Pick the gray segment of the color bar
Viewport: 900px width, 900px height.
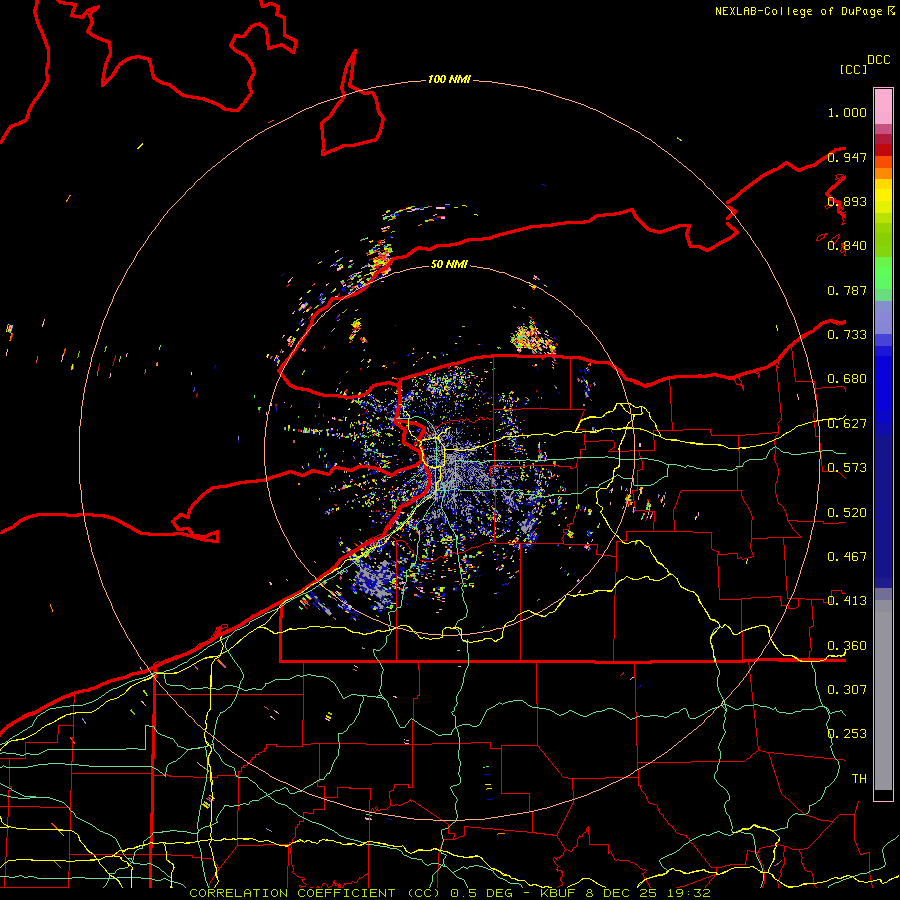883,695
